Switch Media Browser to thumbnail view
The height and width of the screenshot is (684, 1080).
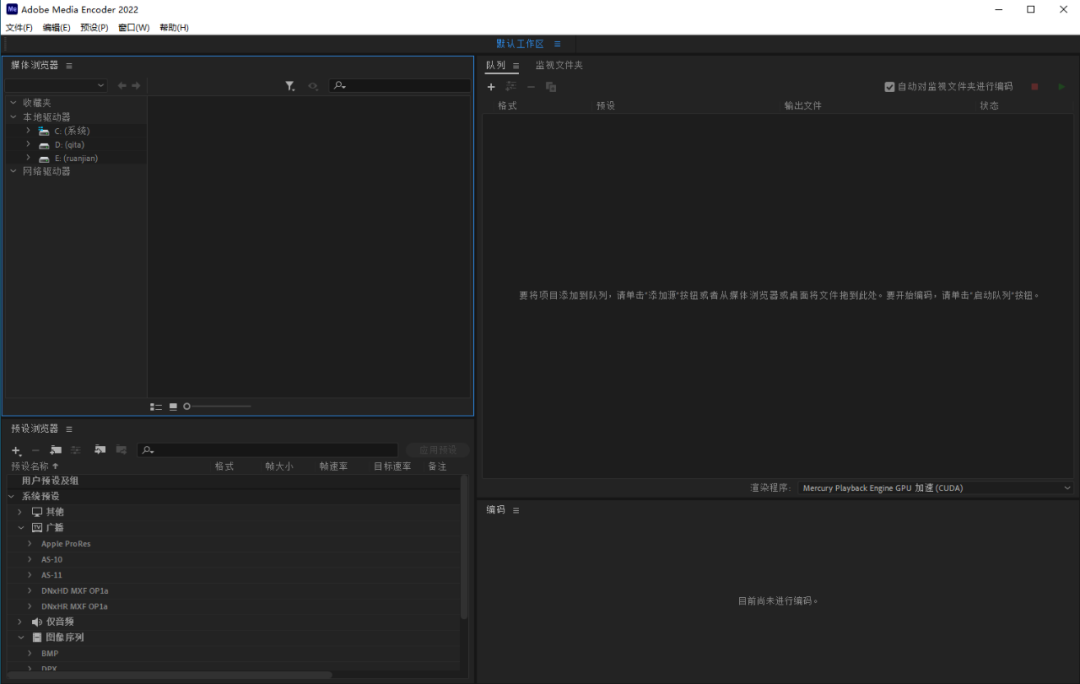tap(173, 406)
